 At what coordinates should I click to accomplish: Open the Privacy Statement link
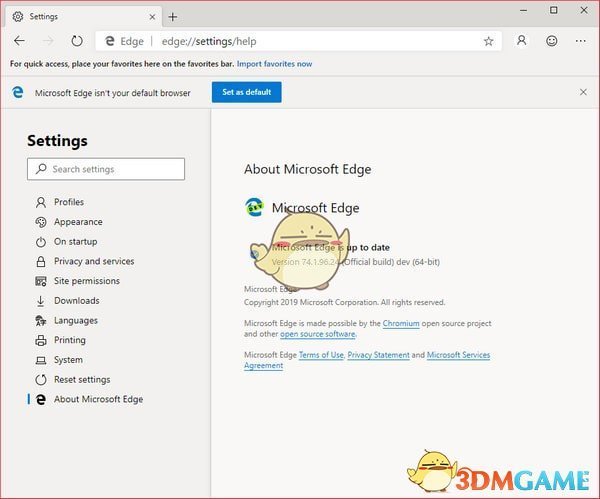[378, 355]
